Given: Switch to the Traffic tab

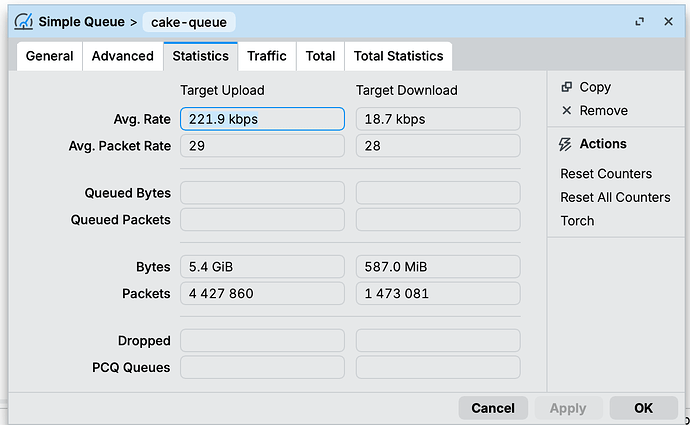Looking at the screenshot, I should (267, 56).
